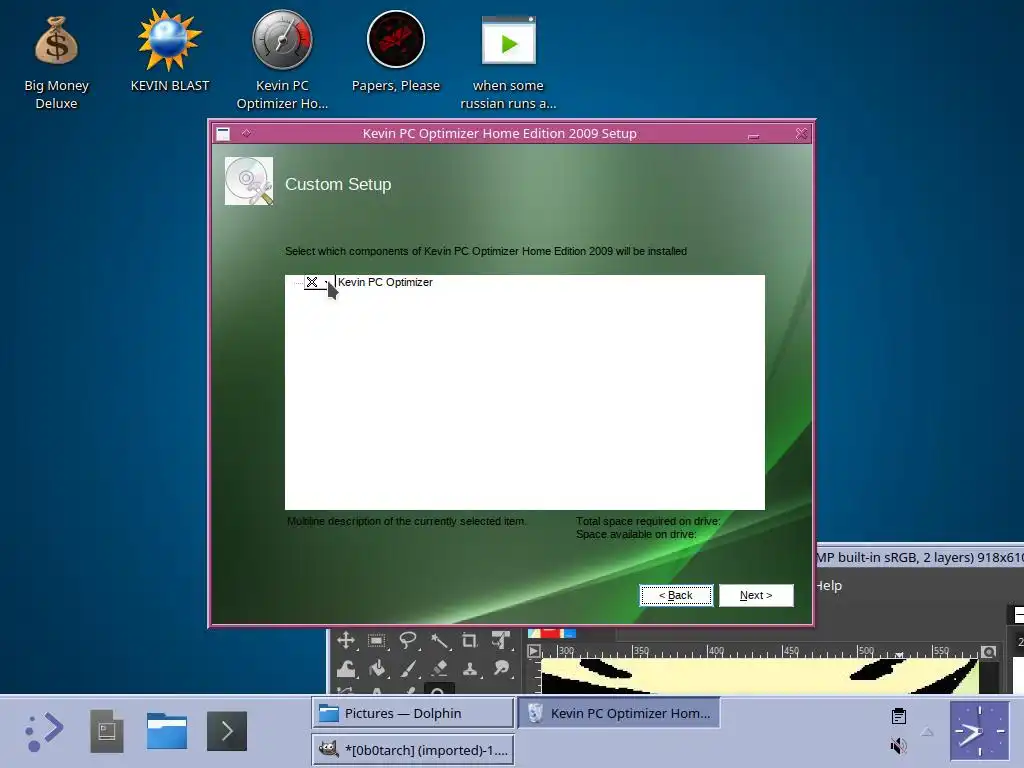Select the Free Select lasso tool in GIMP

[x=408, y=641]
